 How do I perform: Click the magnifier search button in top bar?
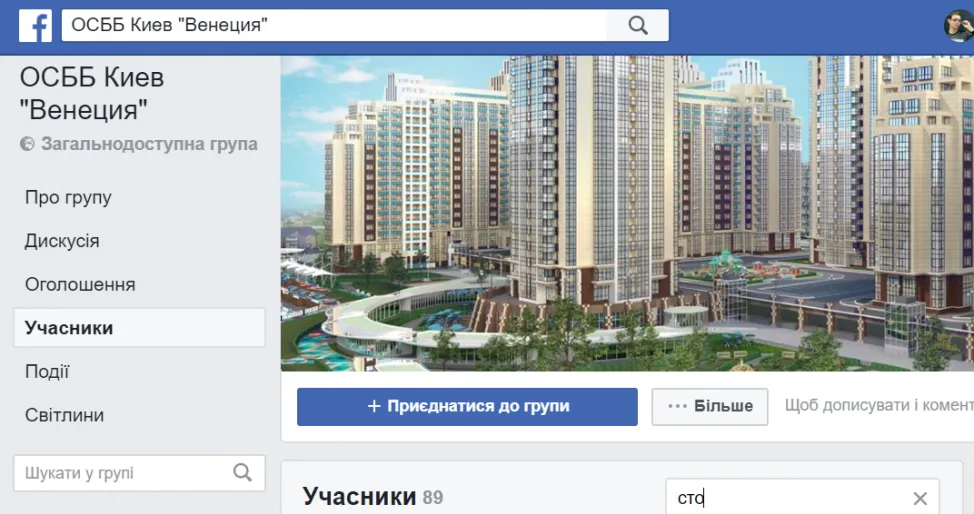click(x=638, y=25)
